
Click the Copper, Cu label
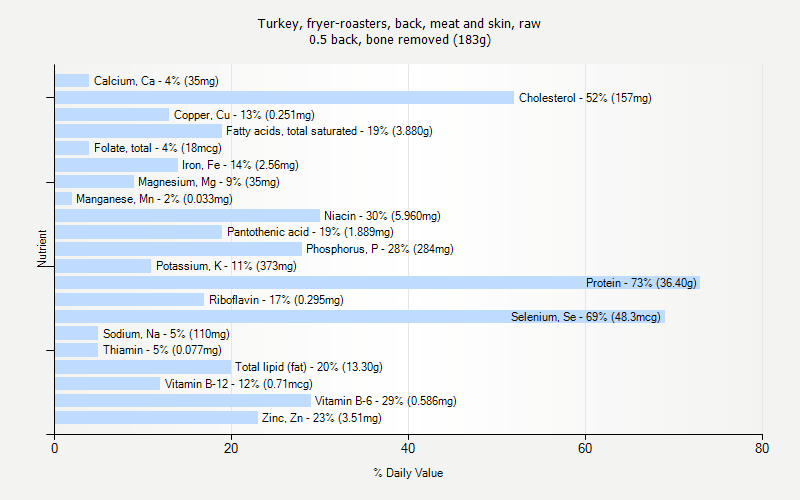[x=244, y=115]
